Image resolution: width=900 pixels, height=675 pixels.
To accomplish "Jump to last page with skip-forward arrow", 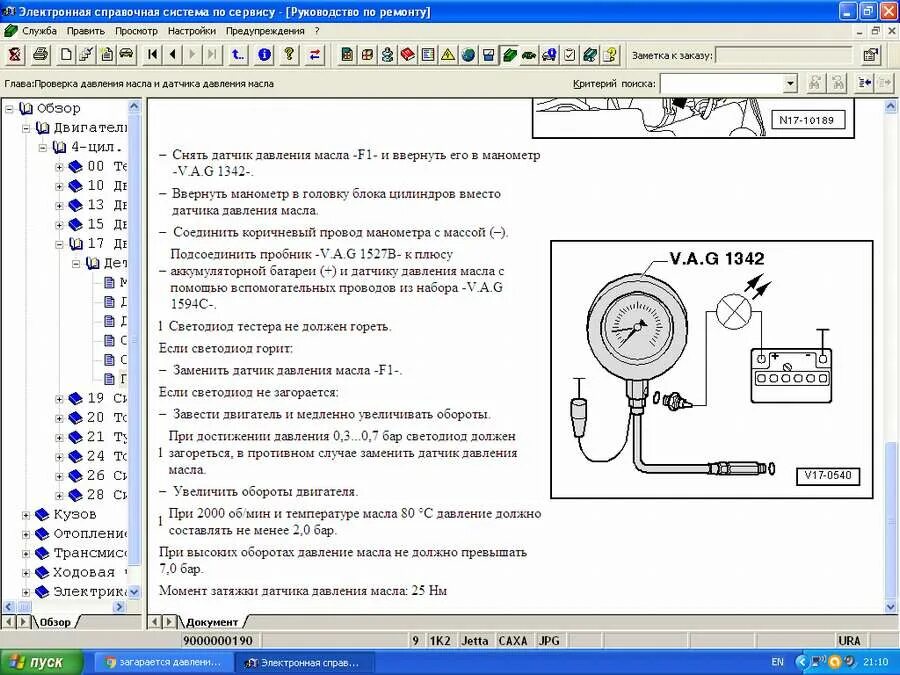I will [212, 55].
